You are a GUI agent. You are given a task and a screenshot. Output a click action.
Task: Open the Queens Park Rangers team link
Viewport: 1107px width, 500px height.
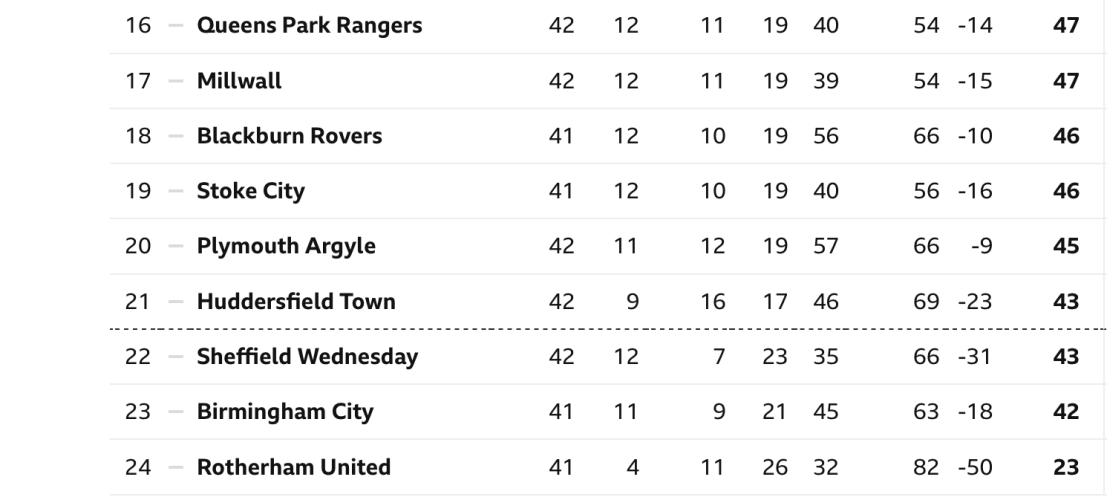(x=309, y=26)
